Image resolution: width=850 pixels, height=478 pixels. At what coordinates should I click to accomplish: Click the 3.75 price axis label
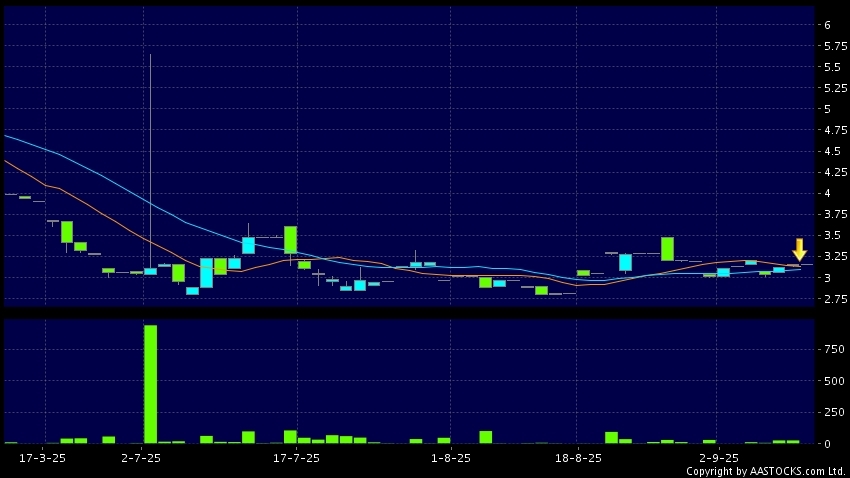point(835,214)
